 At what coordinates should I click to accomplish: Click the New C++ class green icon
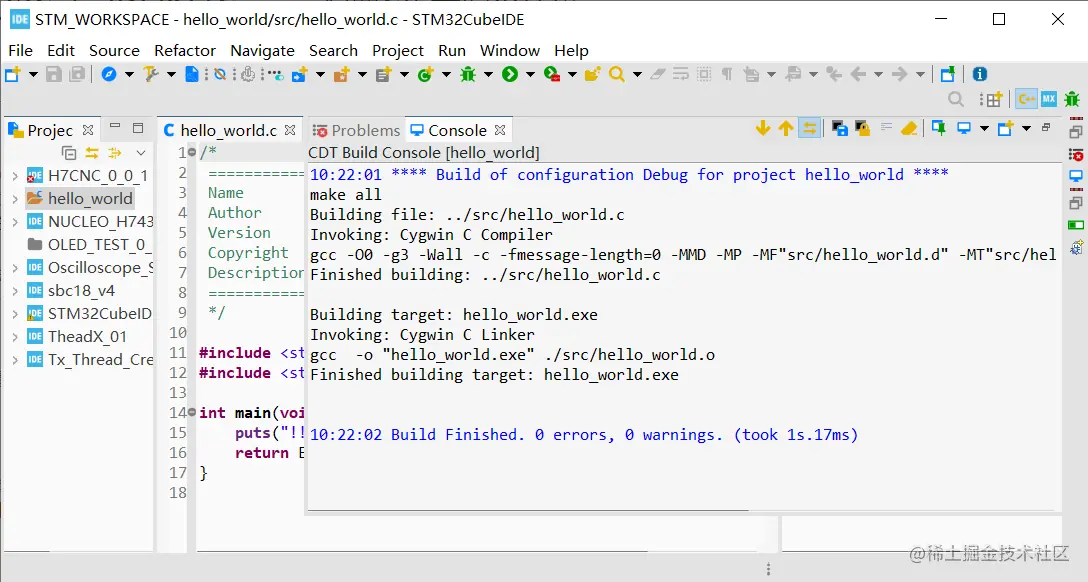[425, 74]
